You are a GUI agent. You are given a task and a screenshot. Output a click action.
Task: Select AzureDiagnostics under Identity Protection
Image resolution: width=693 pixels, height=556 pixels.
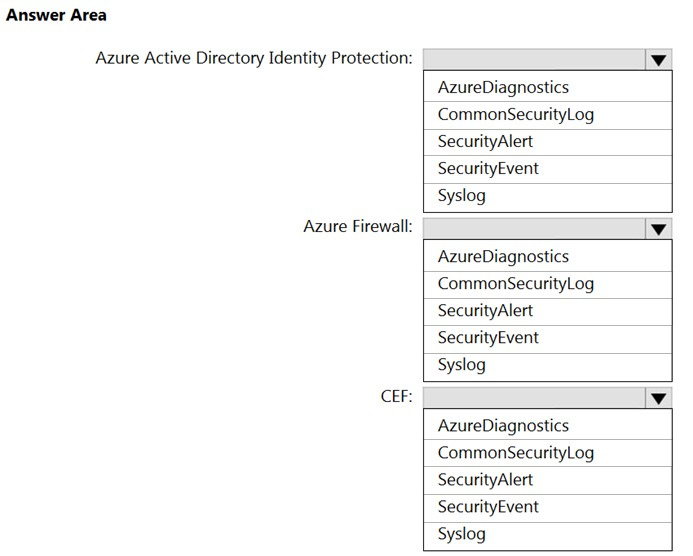(x=503, y=87)
